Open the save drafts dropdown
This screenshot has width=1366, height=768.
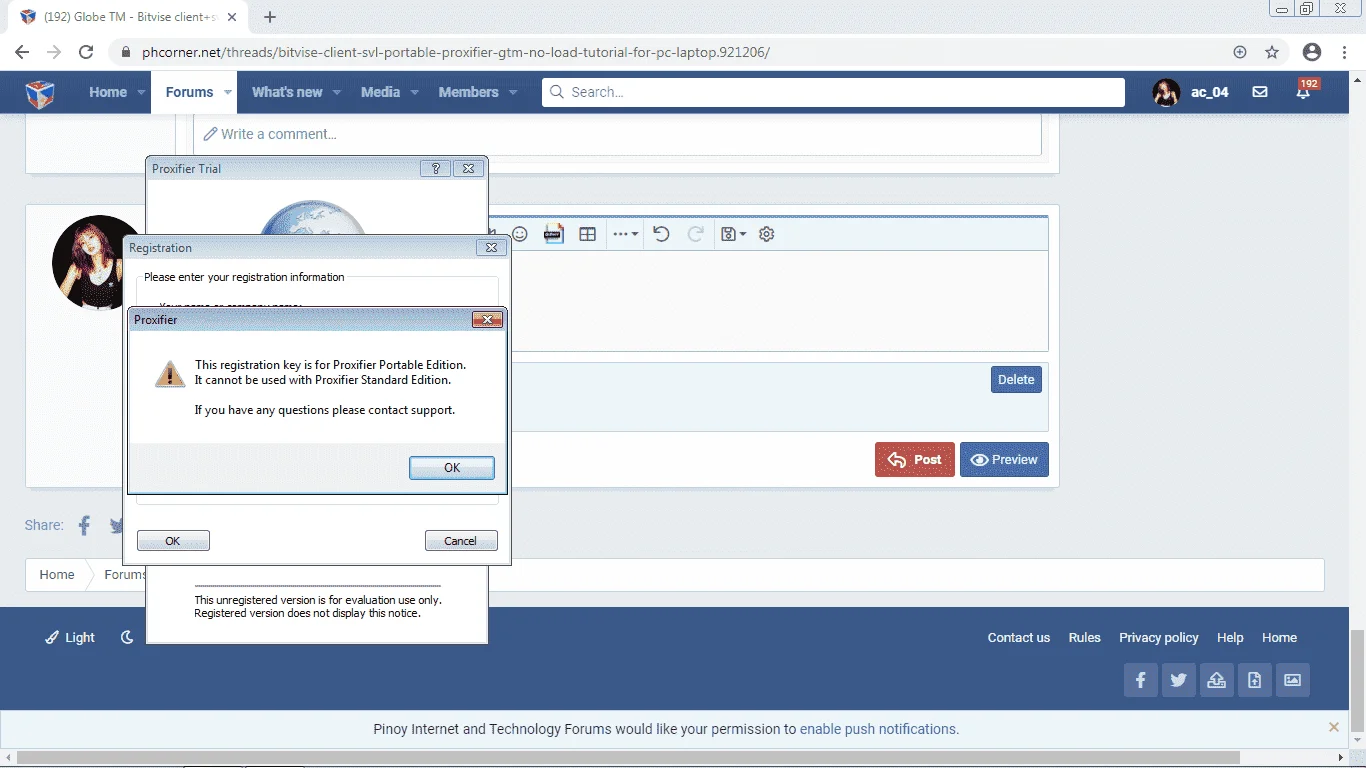[x=733, y=234]
